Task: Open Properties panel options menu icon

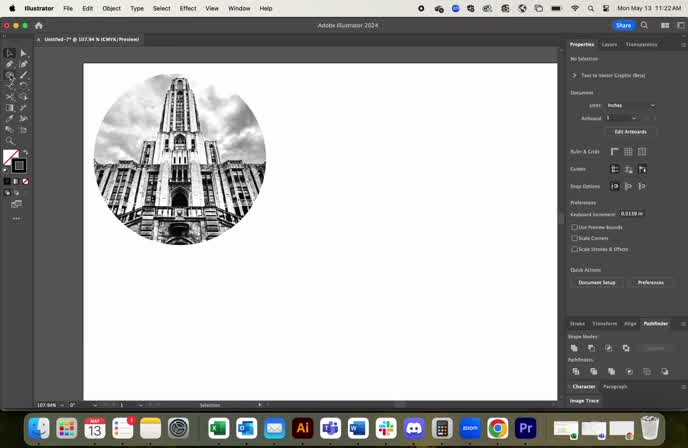Action: 683,44
